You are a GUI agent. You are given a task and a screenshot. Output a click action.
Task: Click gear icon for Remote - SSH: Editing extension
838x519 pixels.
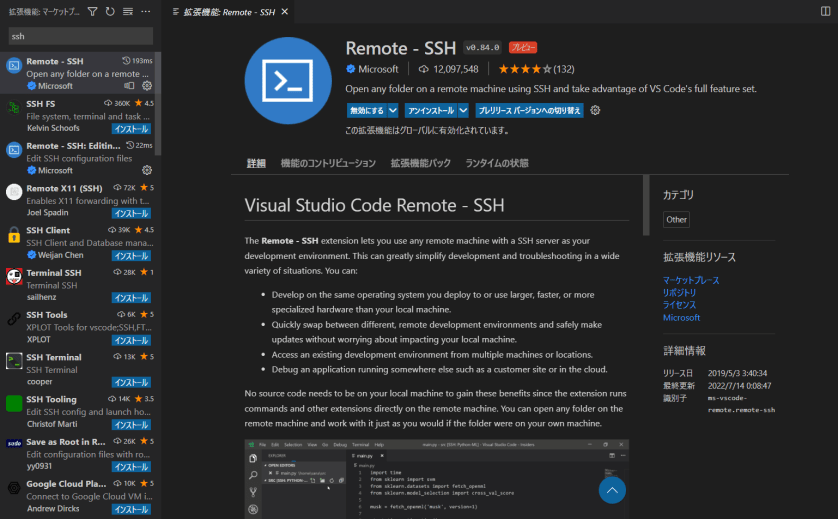click(x=147, y=171)
